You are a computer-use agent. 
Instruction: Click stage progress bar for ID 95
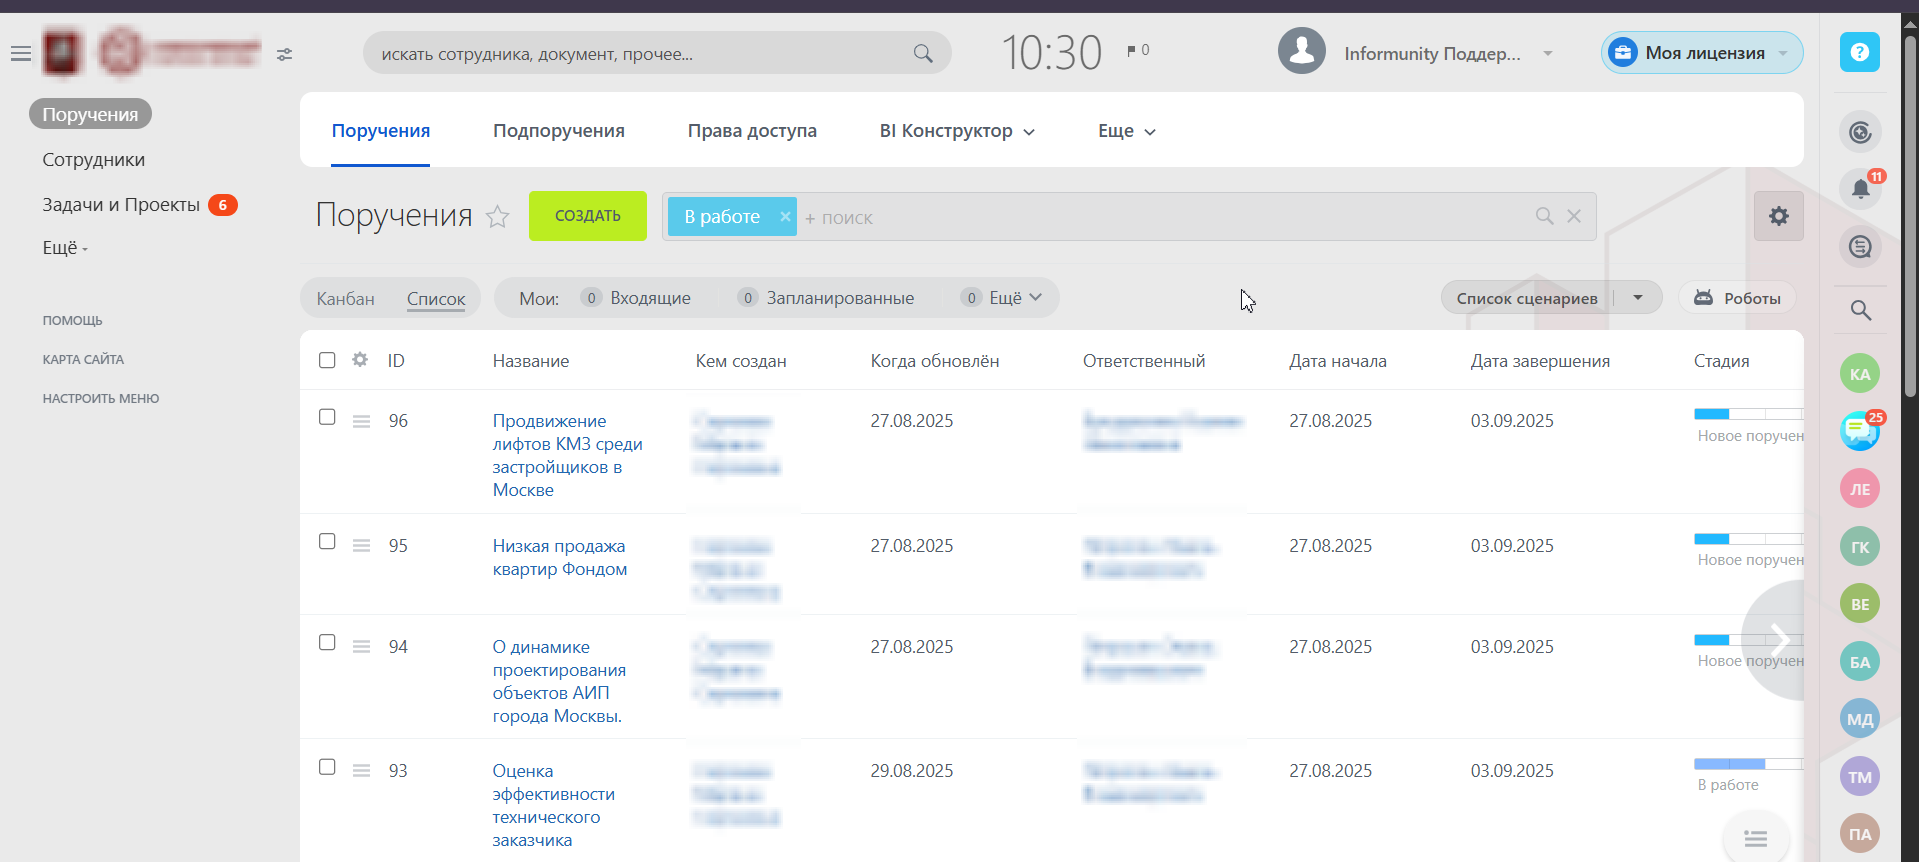tap(1748, 539)
